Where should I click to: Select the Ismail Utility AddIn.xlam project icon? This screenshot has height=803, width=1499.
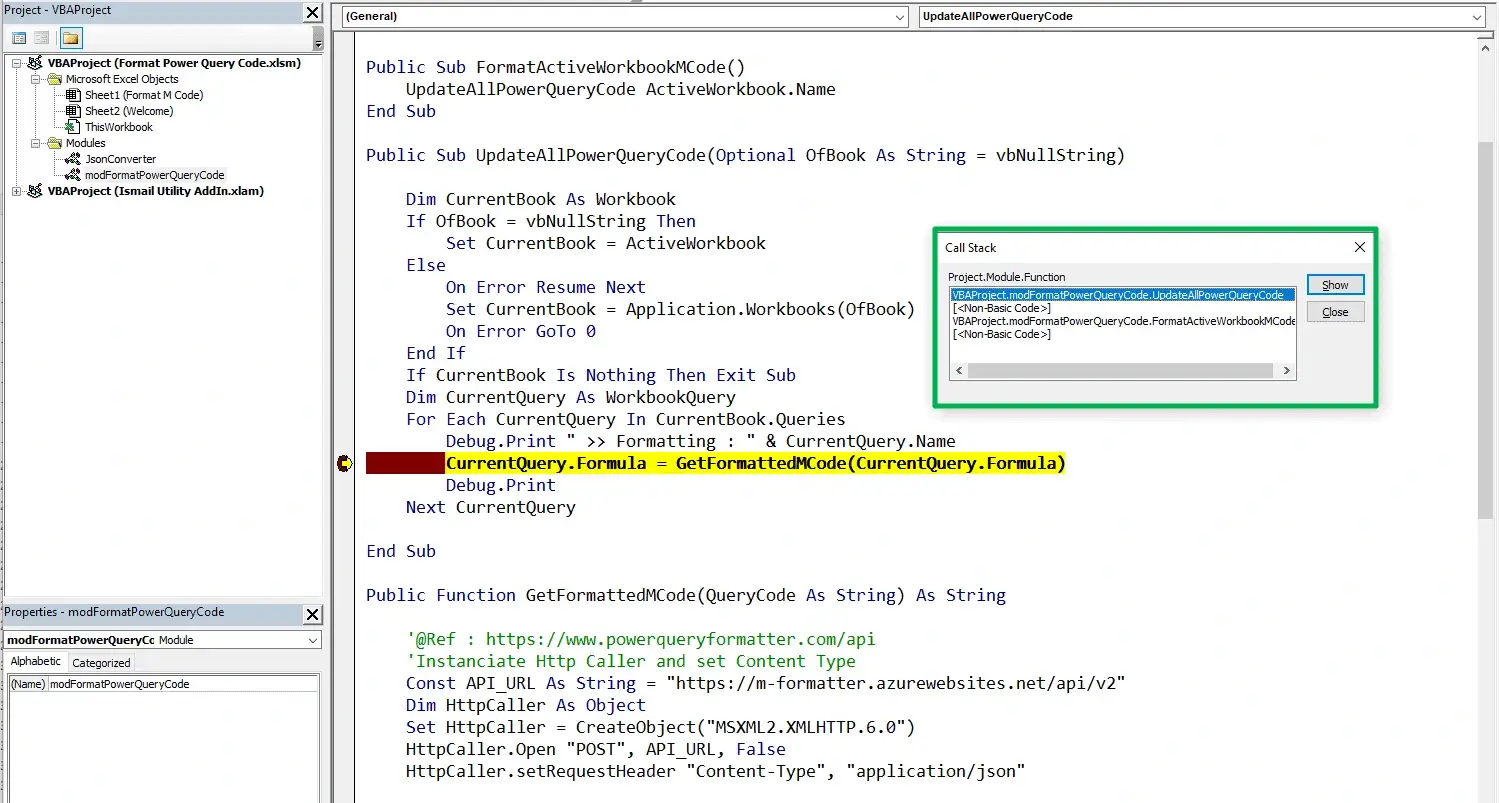pyautogui.click(x=33, y=191)
